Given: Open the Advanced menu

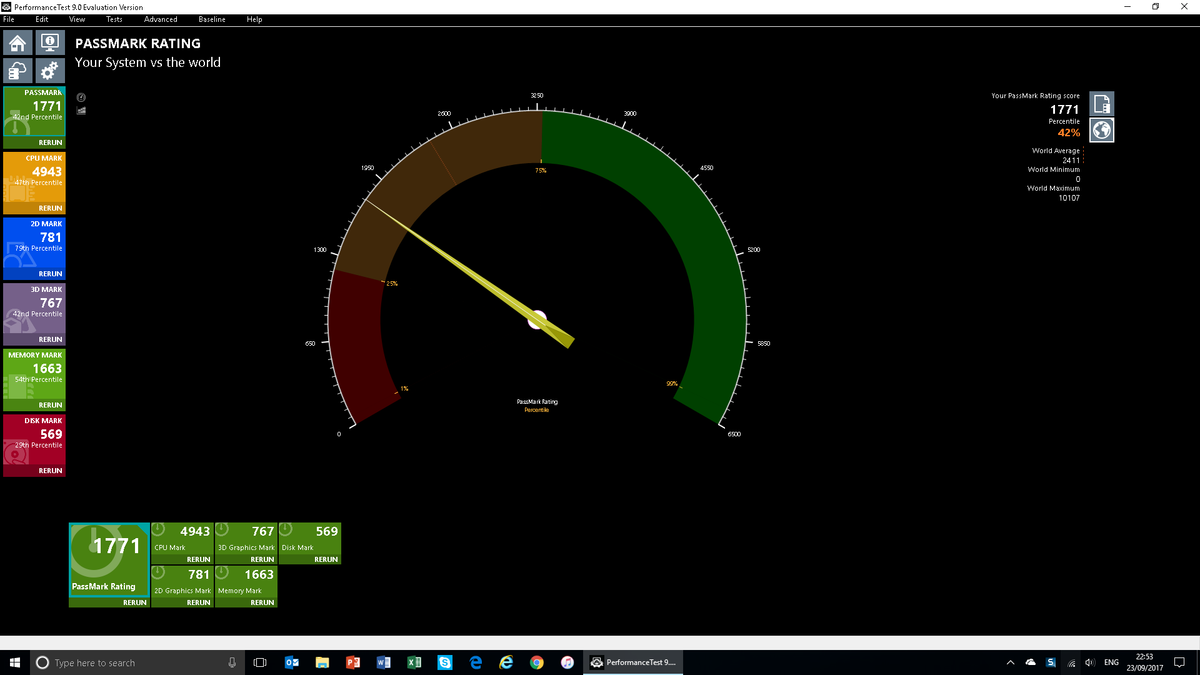Looking at the screenshot, I should coord(160,19).
